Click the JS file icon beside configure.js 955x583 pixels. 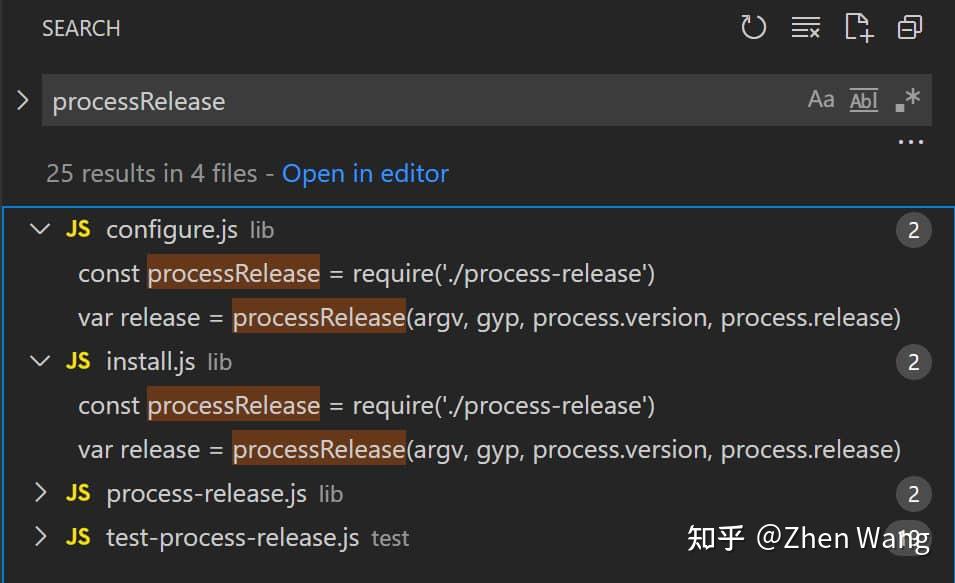(x=78, y=229)
